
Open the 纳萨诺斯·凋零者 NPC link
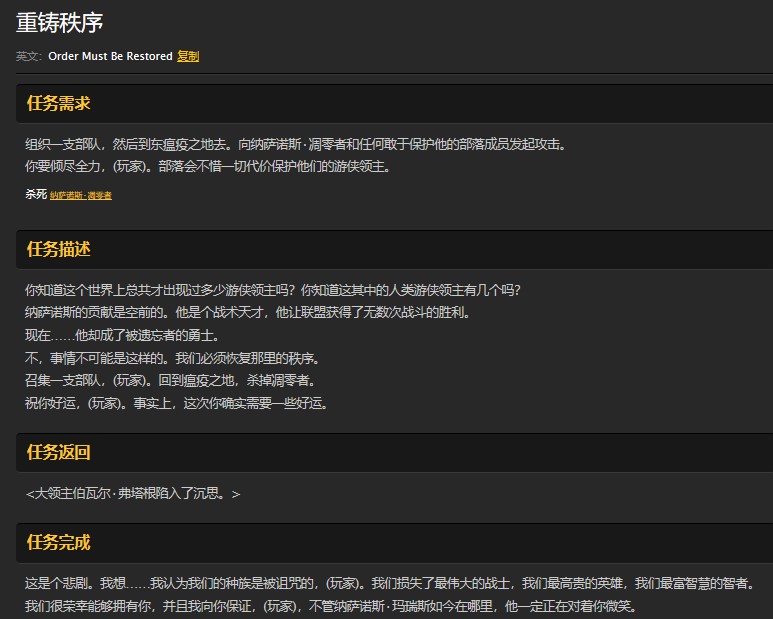[x=81, y=195]
